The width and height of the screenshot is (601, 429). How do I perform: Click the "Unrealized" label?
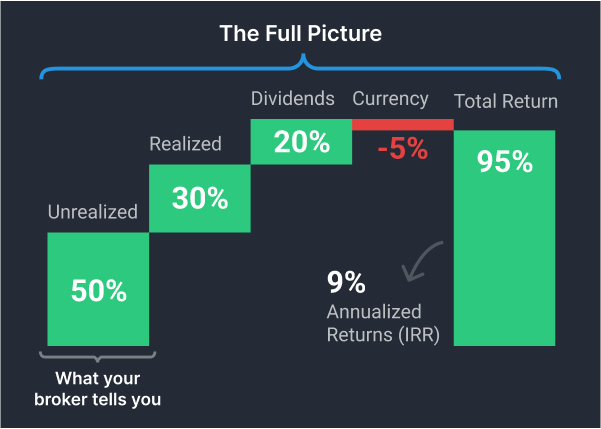click(90, 212)
